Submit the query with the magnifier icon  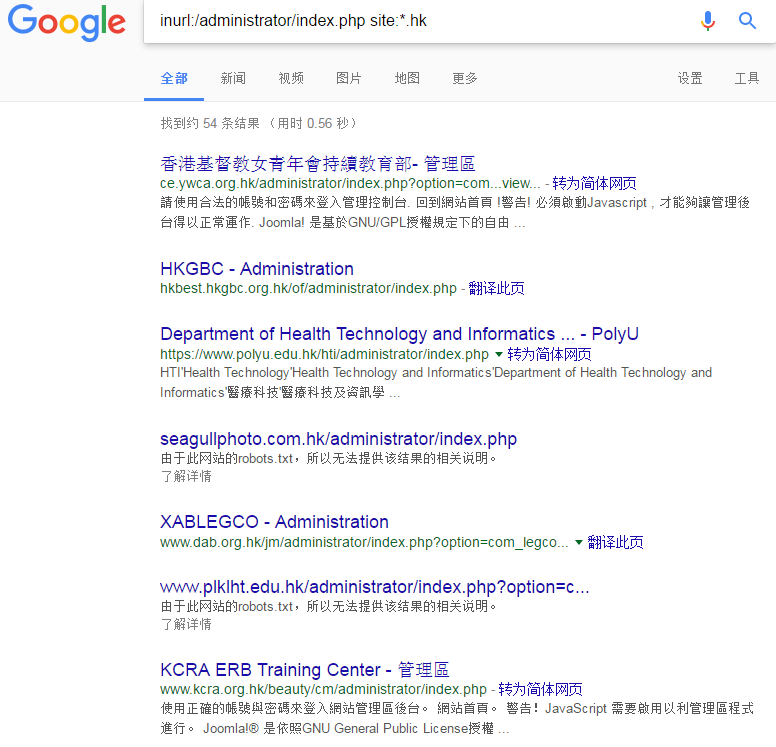[747, 21]
